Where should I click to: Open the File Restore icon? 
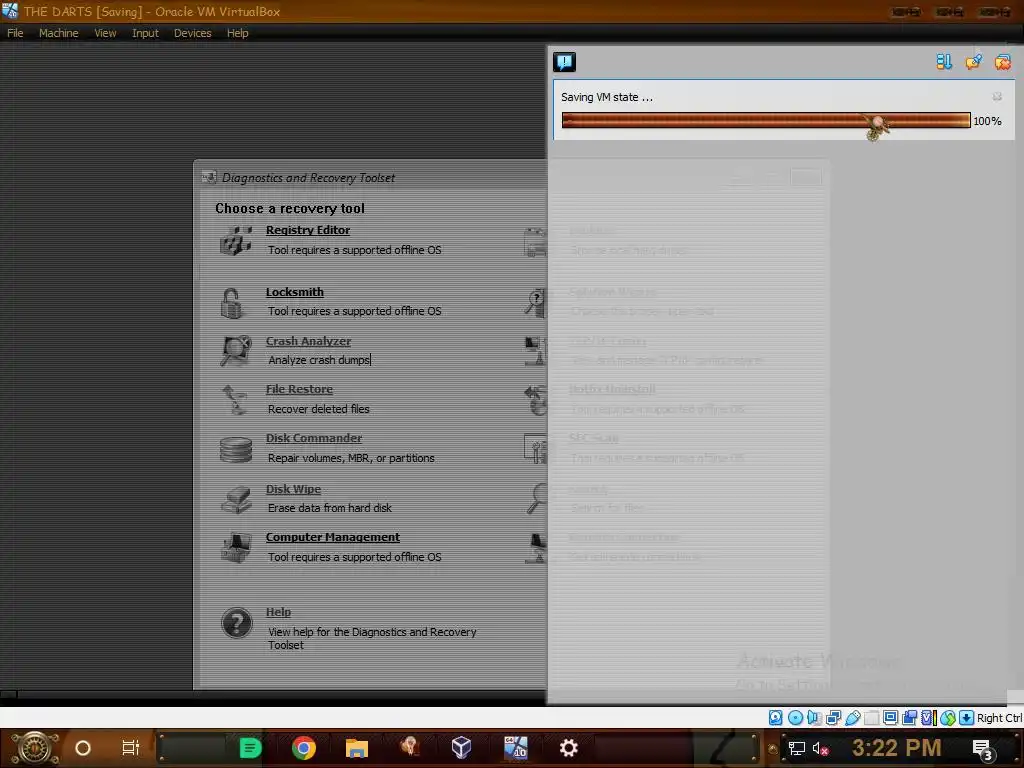tap(234, 399)
